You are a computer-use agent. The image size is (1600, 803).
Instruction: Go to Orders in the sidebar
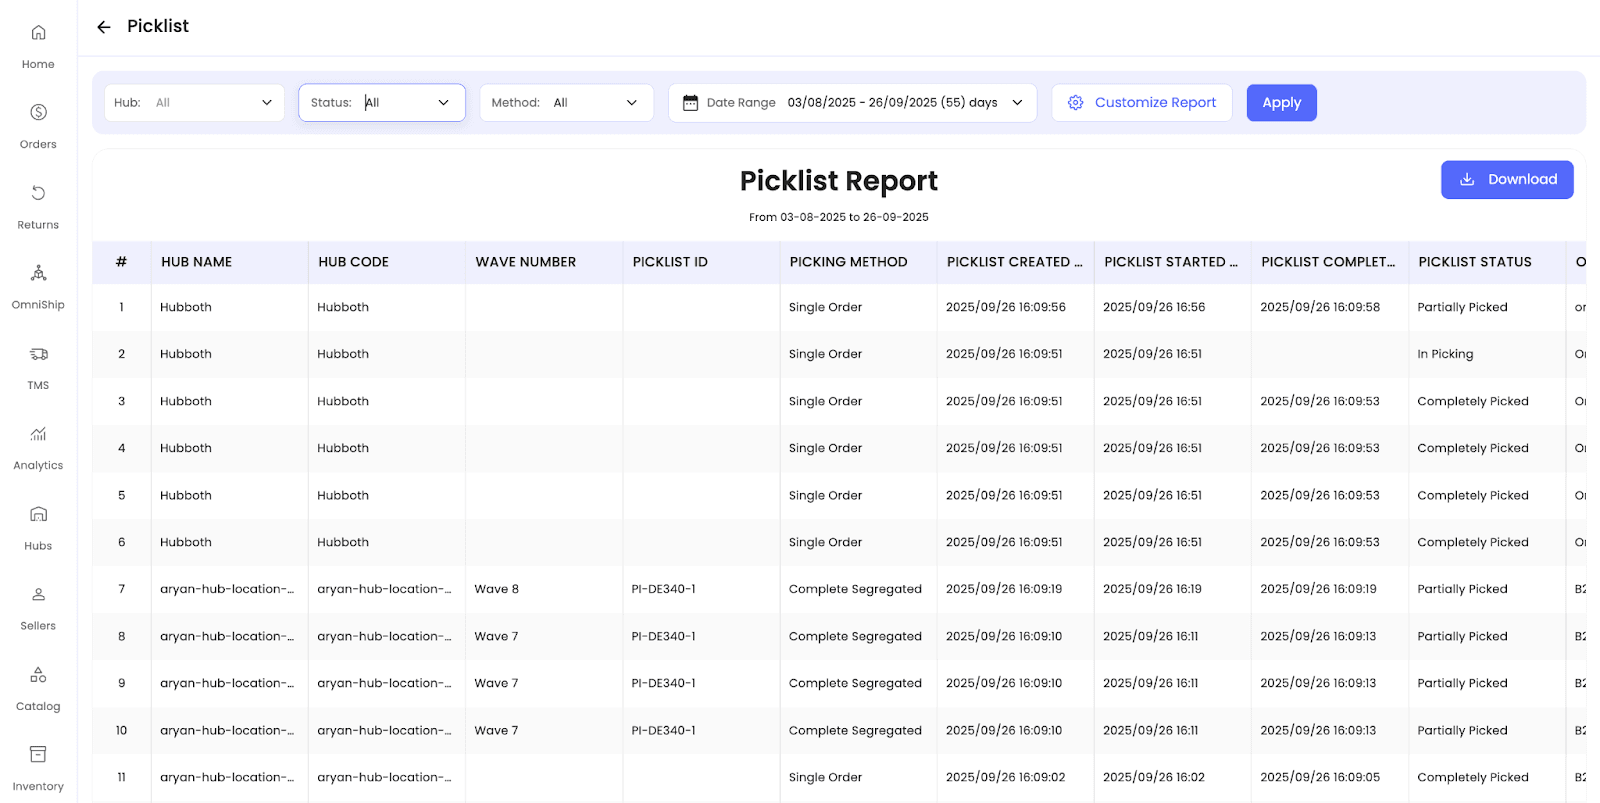point(38,125)
